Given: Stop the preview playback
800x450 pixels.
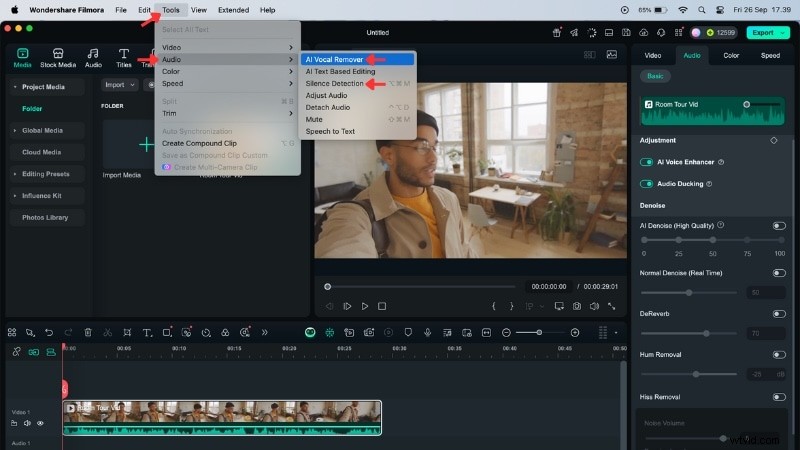Looking at the screenshot, I should point(382,306).
